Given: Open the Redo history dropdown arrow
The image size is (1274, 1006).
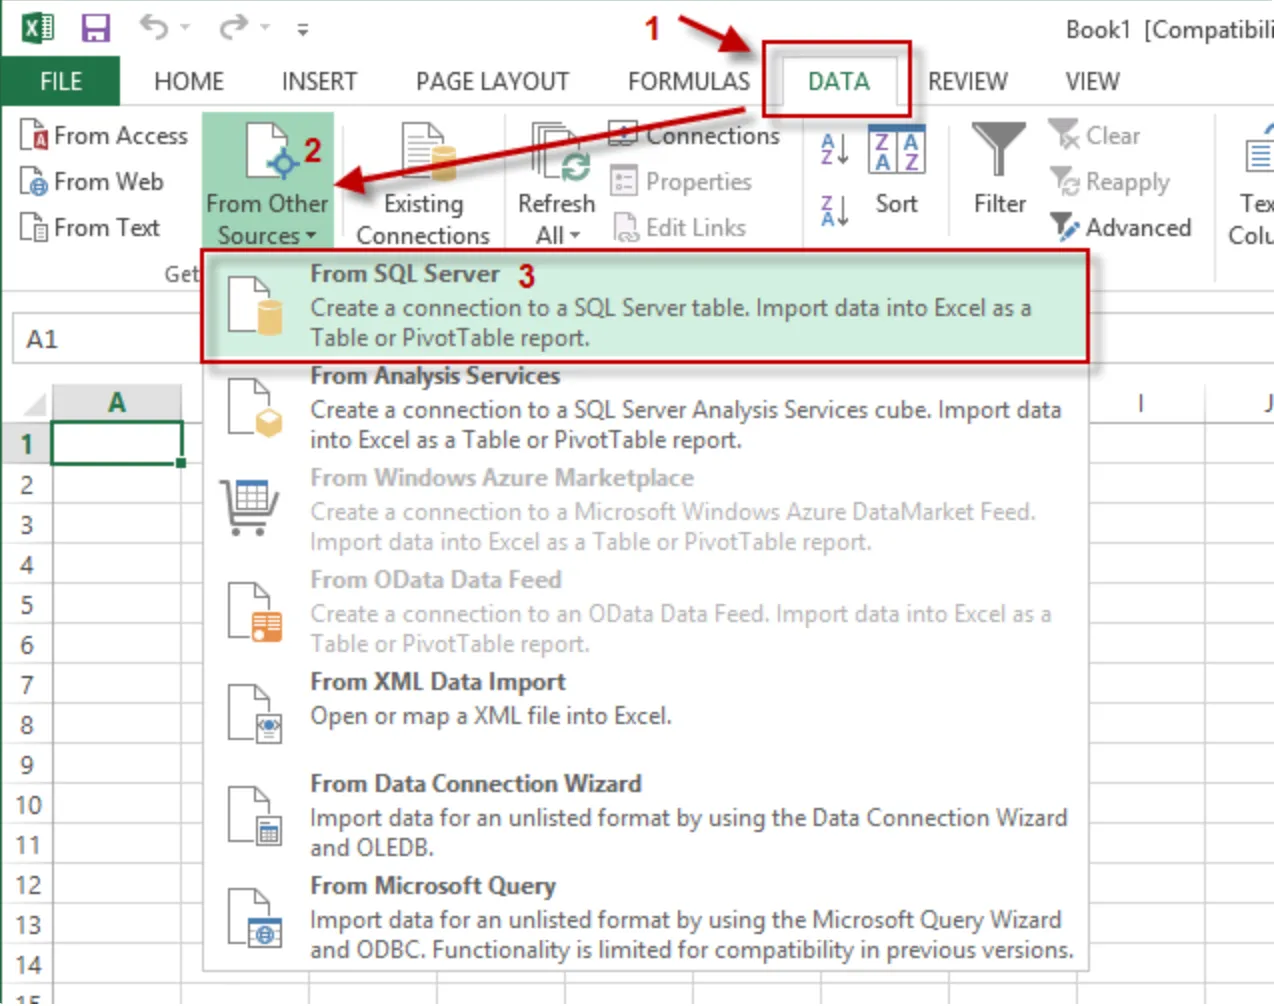Looking at the screenshot, I should [x=265, y=28].
